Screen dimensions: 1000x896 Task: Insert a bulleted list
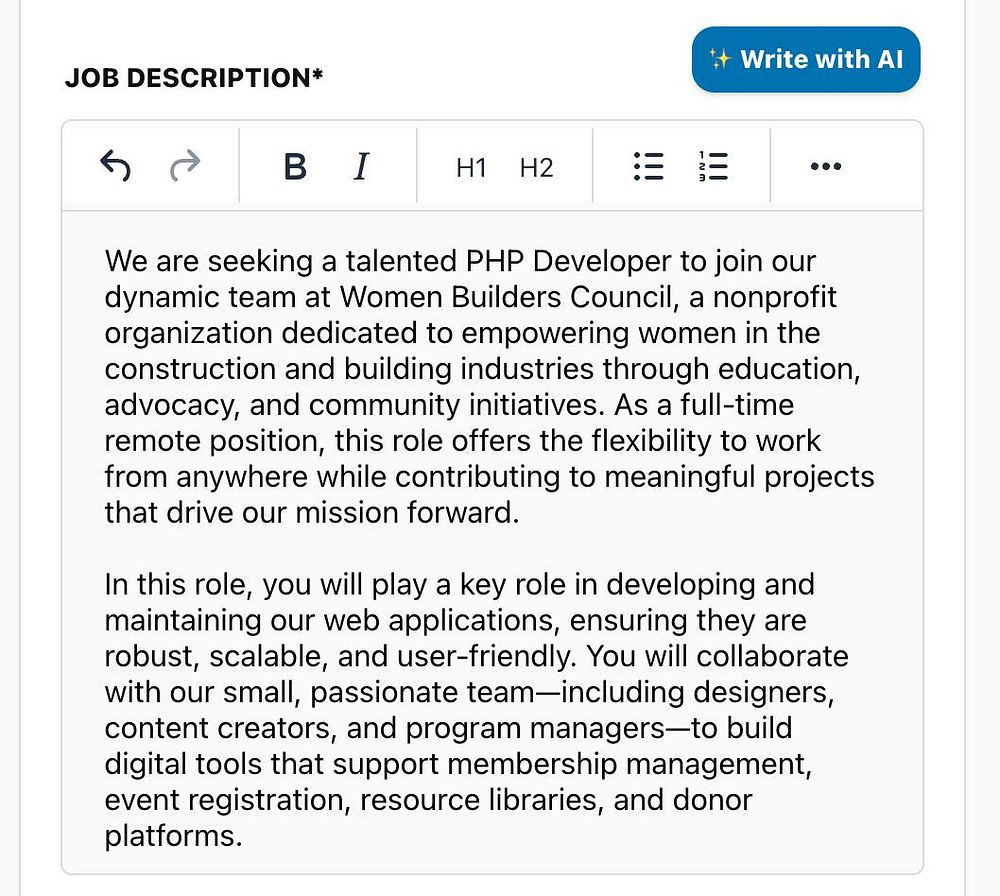pos(648,167)
